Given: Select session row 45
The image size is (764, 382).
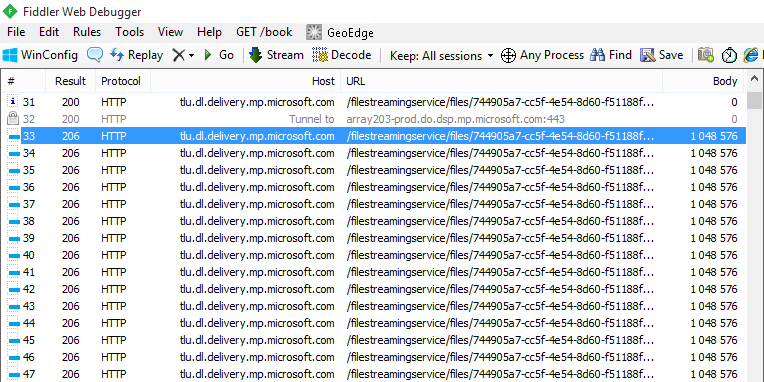Looking at the screenshot, I should pyautogui.click(x=373, y=340).
